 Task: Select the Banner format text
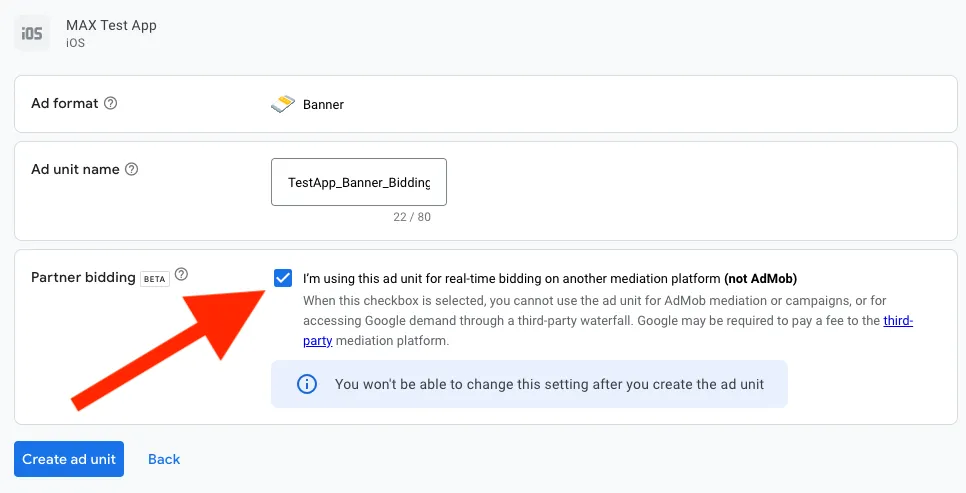[x=323, y=104]
